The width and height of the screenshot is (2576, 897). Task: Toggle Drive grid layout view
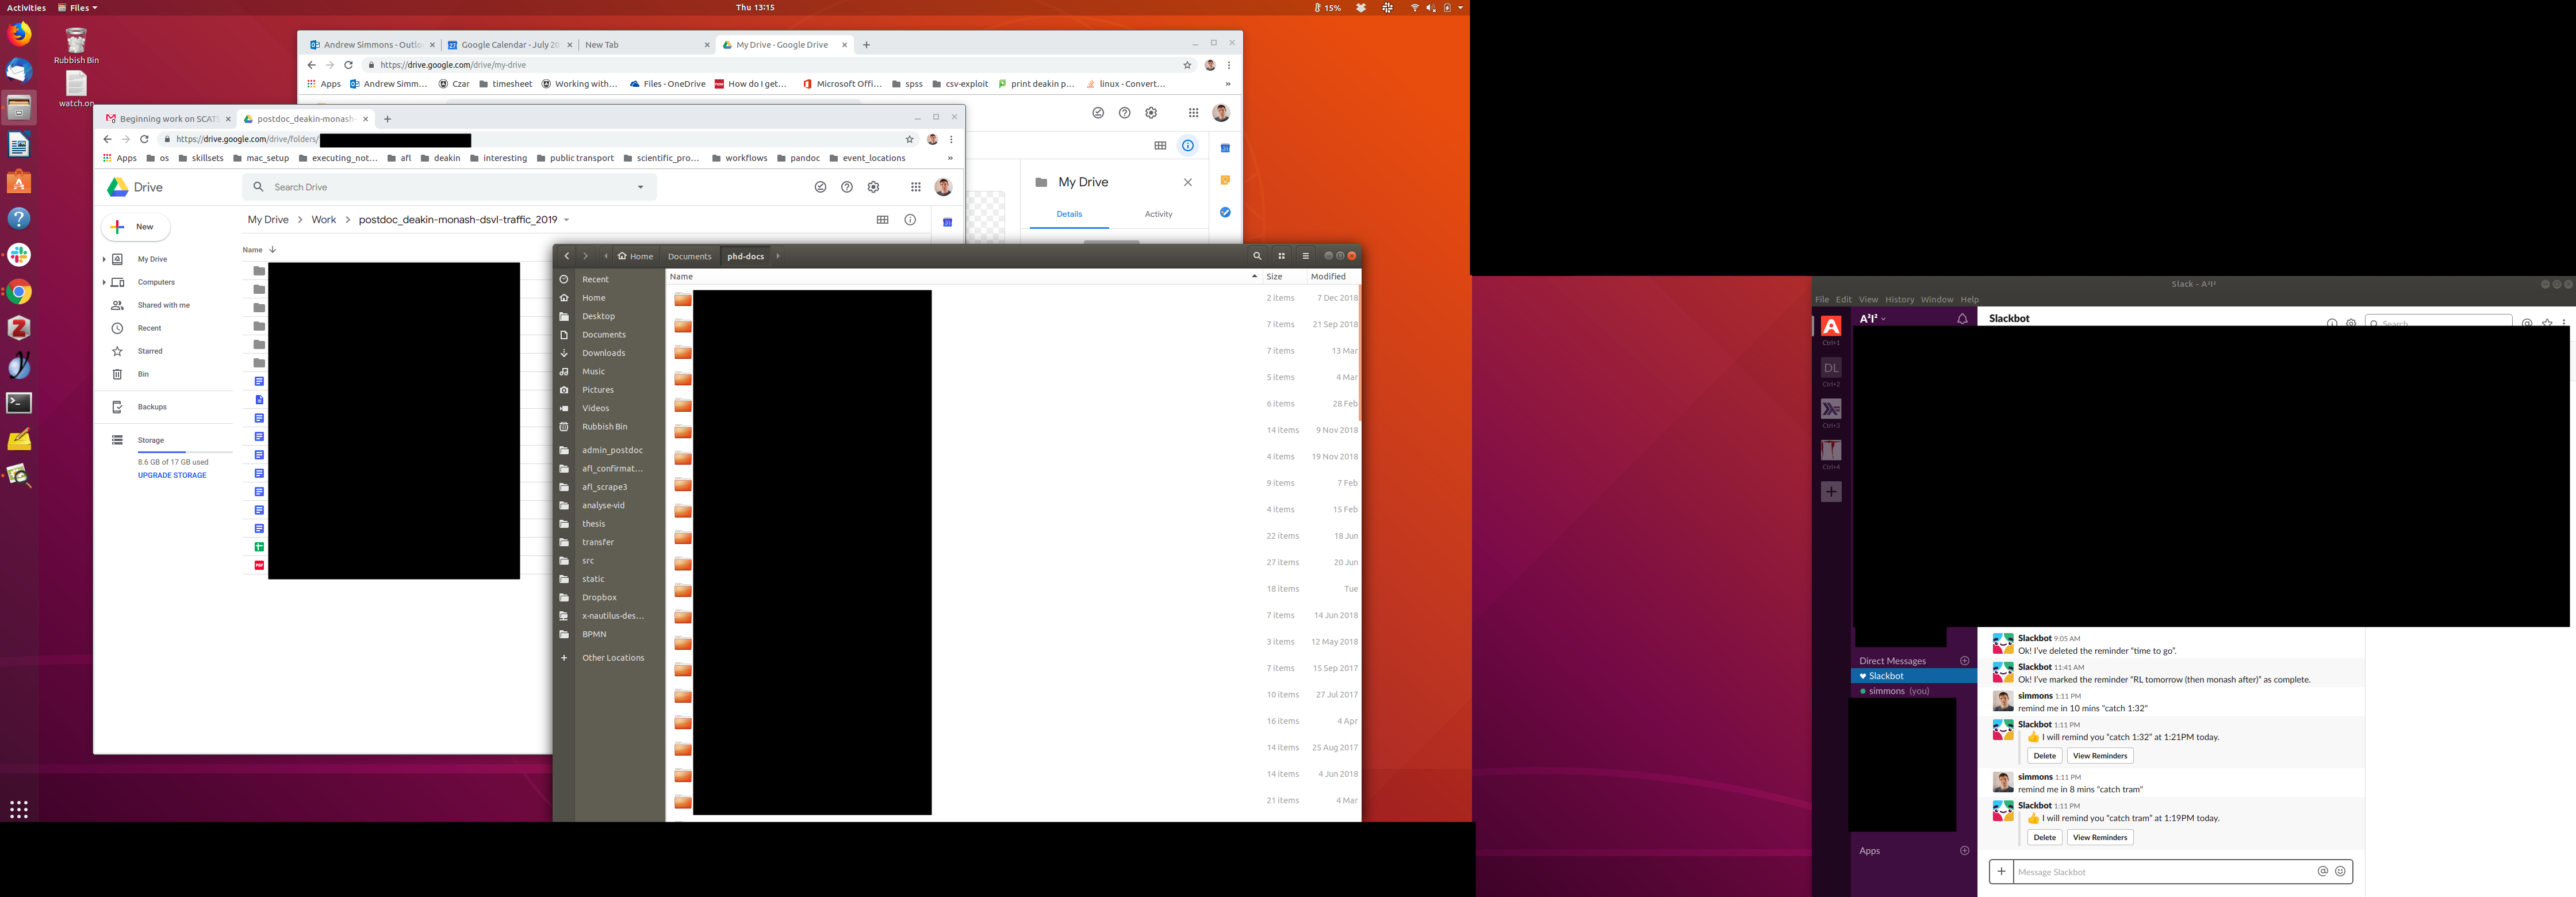[x=882, y=220]
